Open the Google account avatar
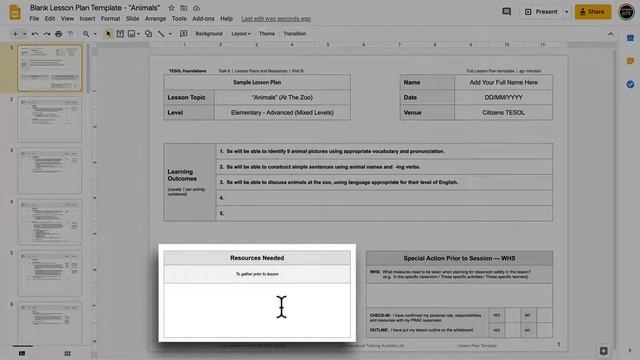 [627, 12]
